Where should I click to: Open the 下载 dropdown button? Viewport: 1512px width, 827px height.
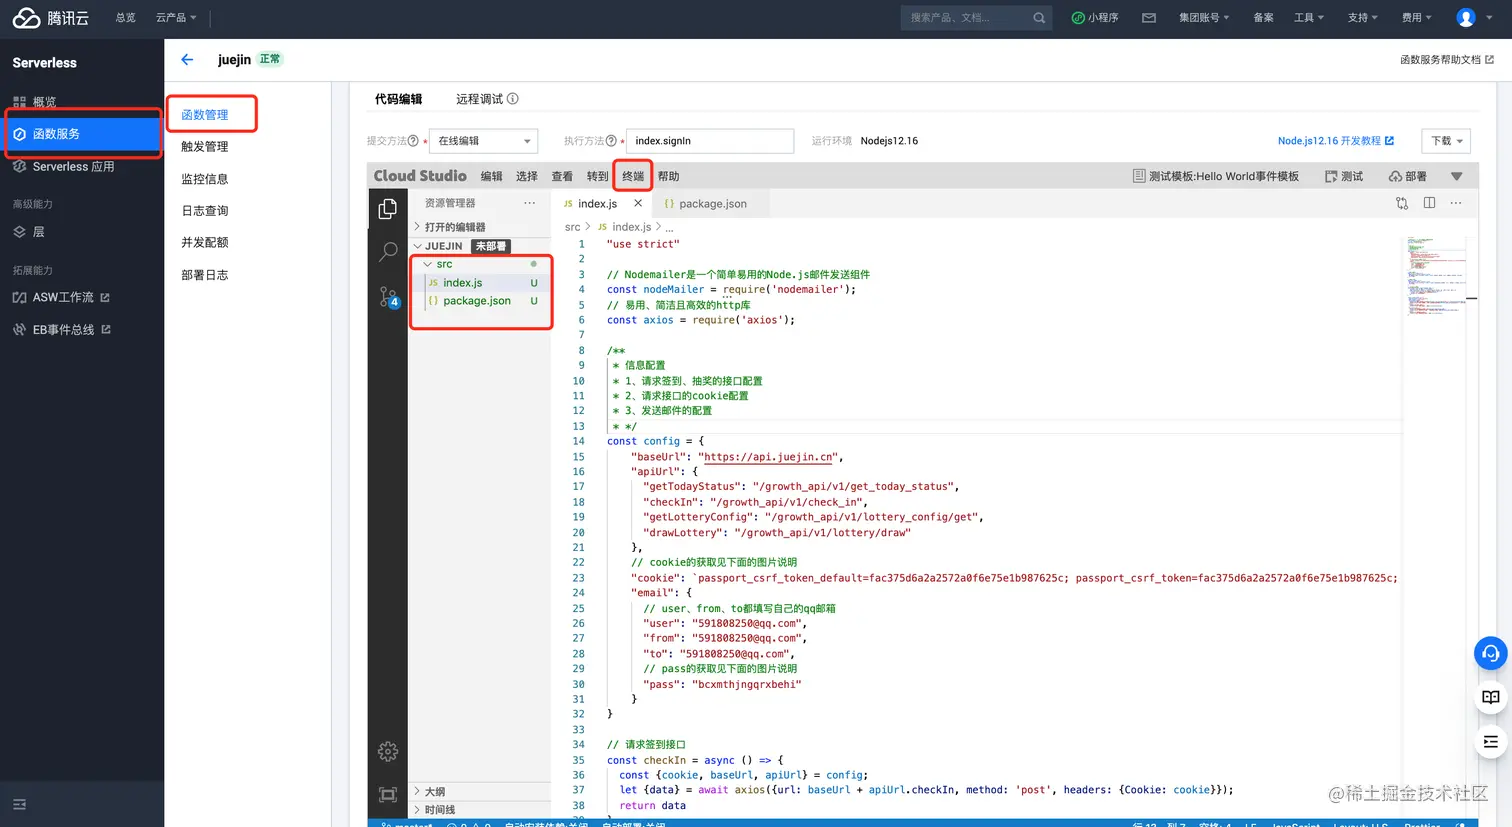point(1446,141)
